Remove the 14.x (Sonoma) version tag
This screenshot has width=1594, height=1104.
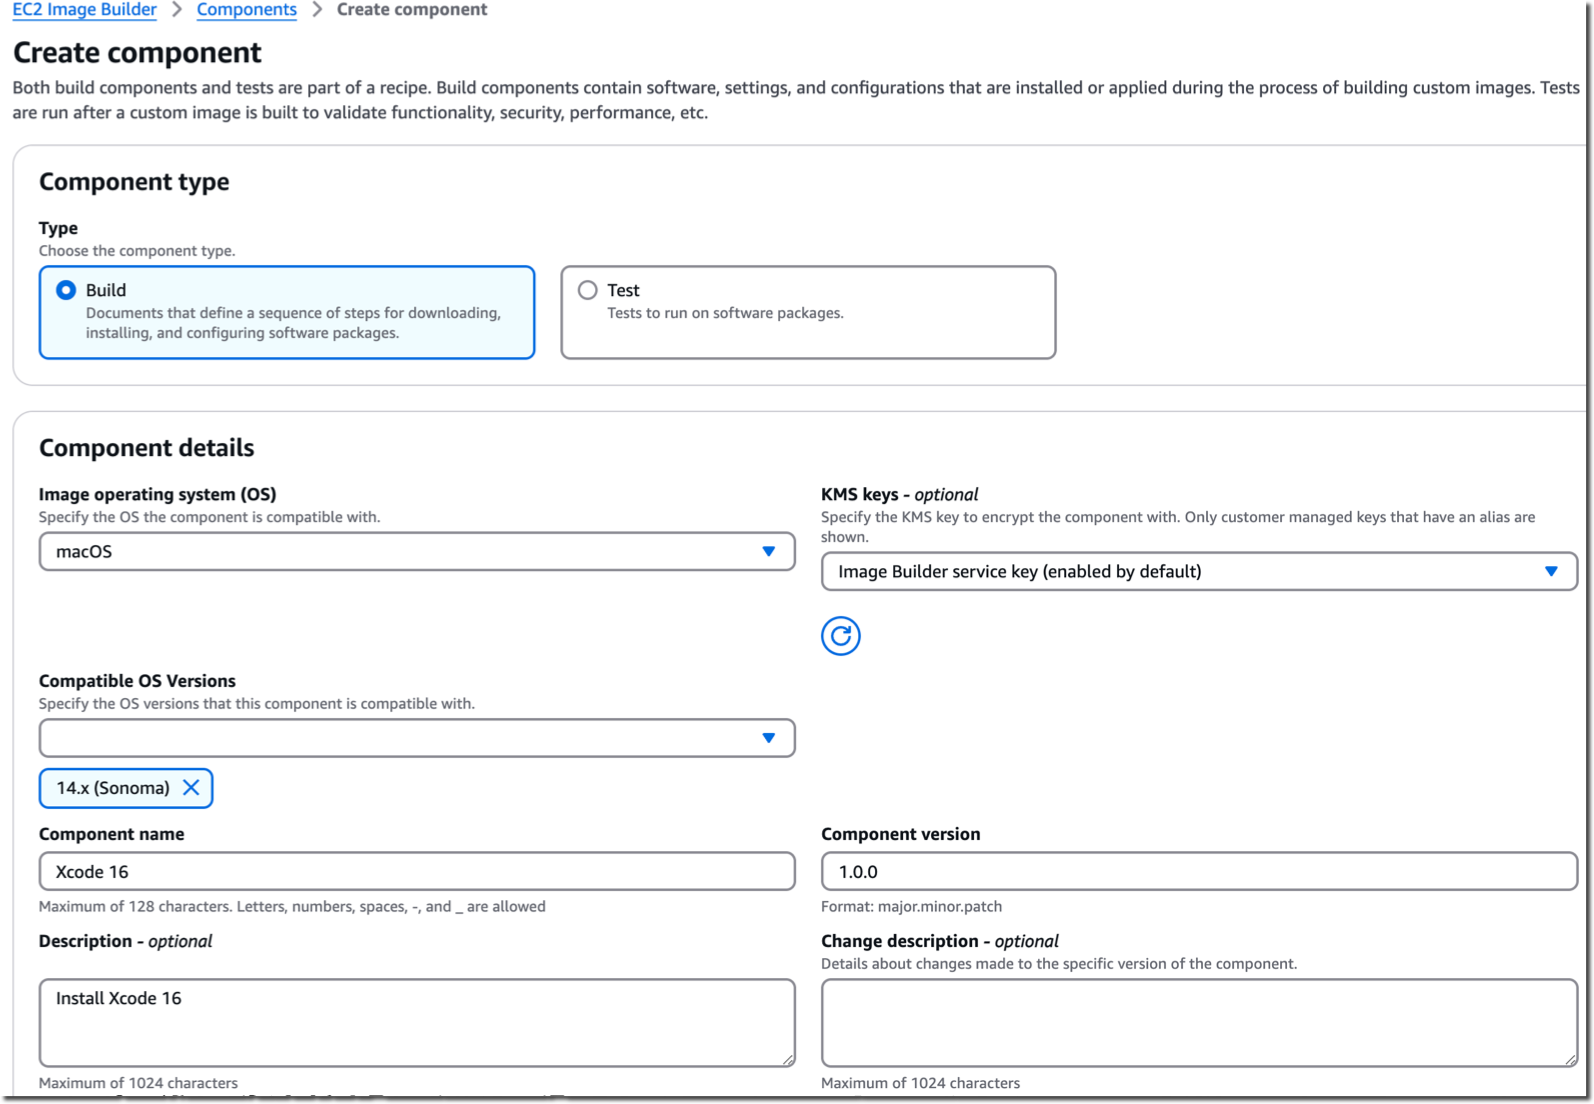(191, 788)
